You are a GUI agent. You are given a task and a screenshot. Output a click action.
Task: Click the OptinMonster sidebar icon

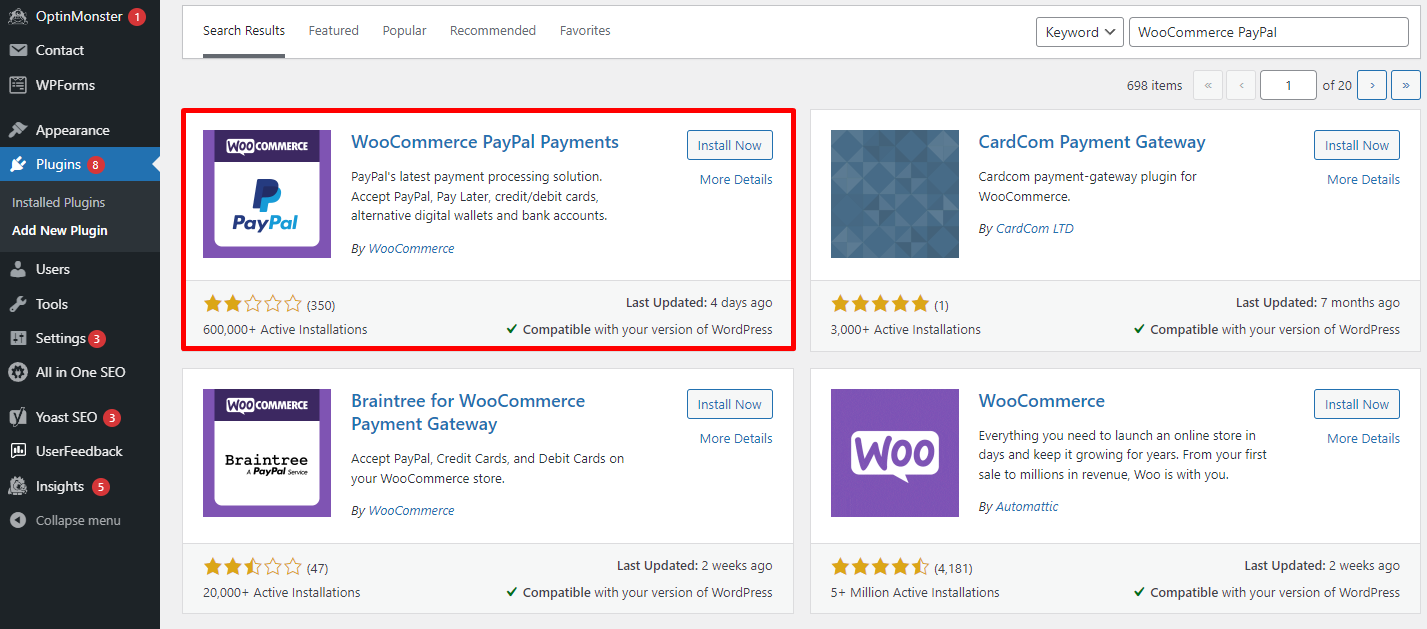click(18, 16)
